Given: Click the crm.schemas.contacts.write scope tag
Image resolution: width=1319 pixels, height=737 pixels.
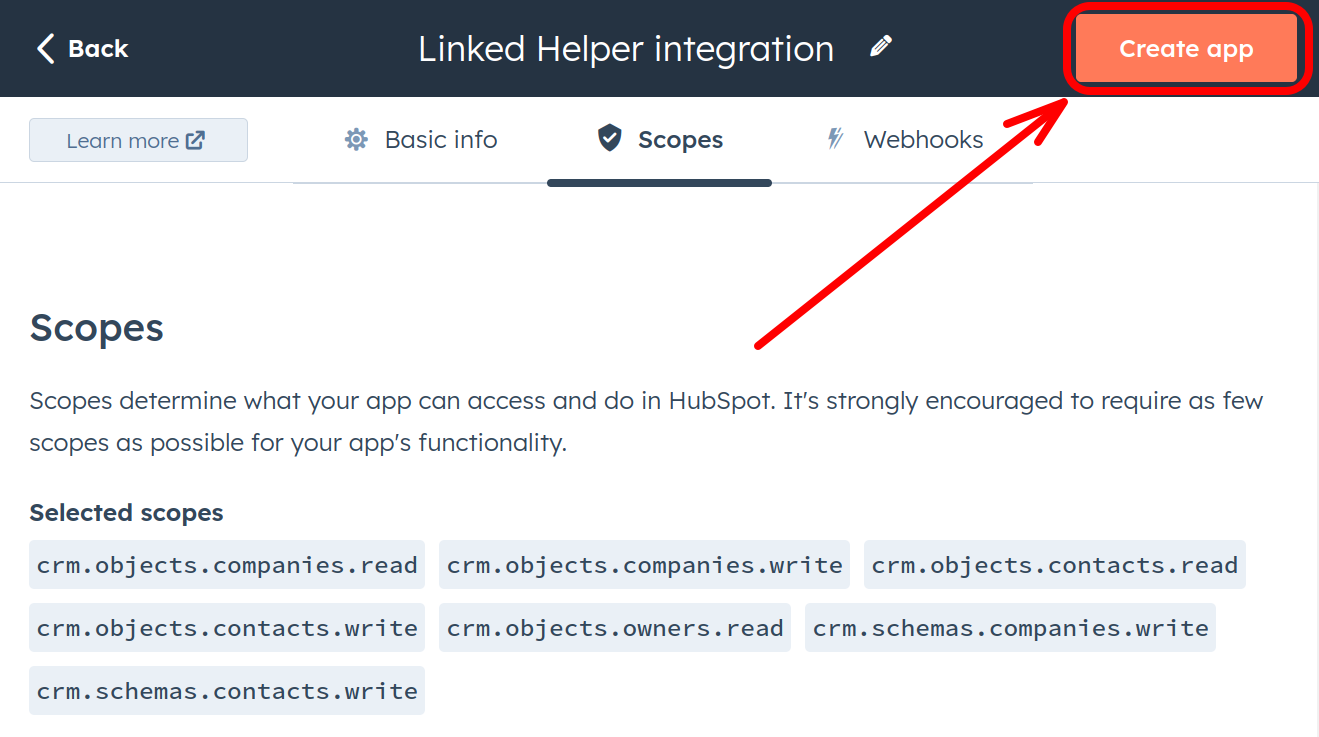Looking at the screenshot, I should click(x=227, y=691).
